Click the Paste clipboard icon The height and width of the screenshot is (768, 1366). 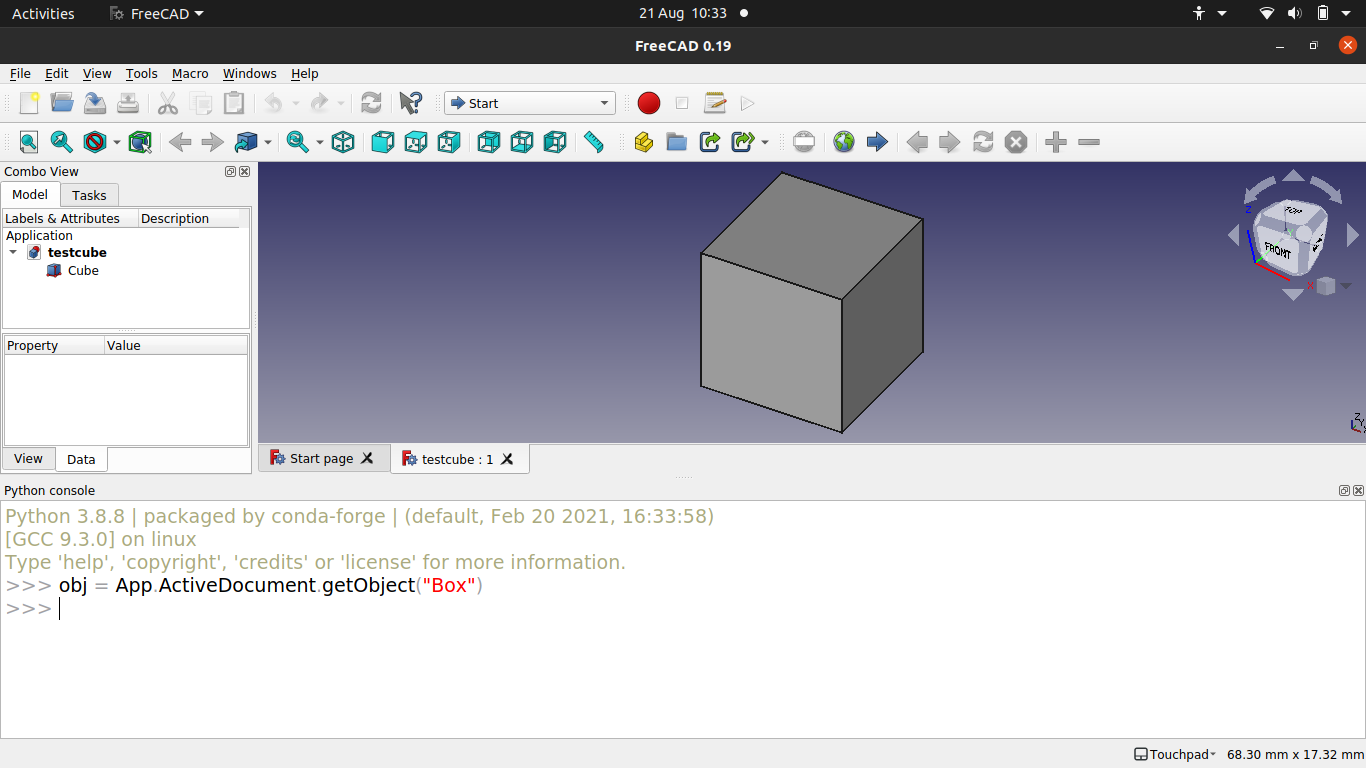[x=234, y=103]
